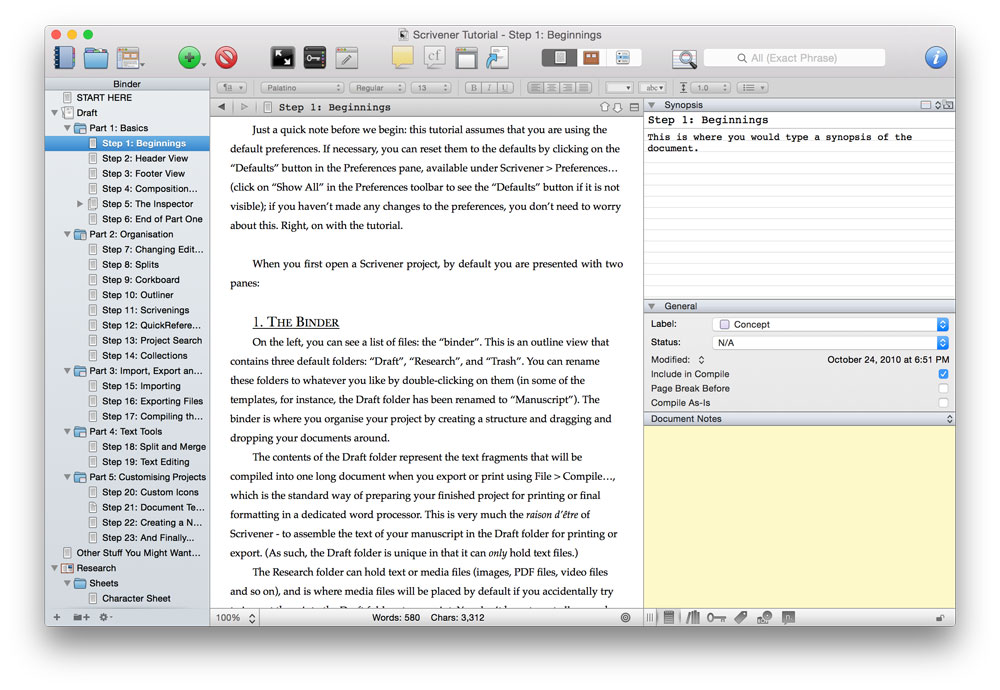Viewport: 1000px width, 690px height.
Task: Open the Compose window icon
Action: [466, 58]
